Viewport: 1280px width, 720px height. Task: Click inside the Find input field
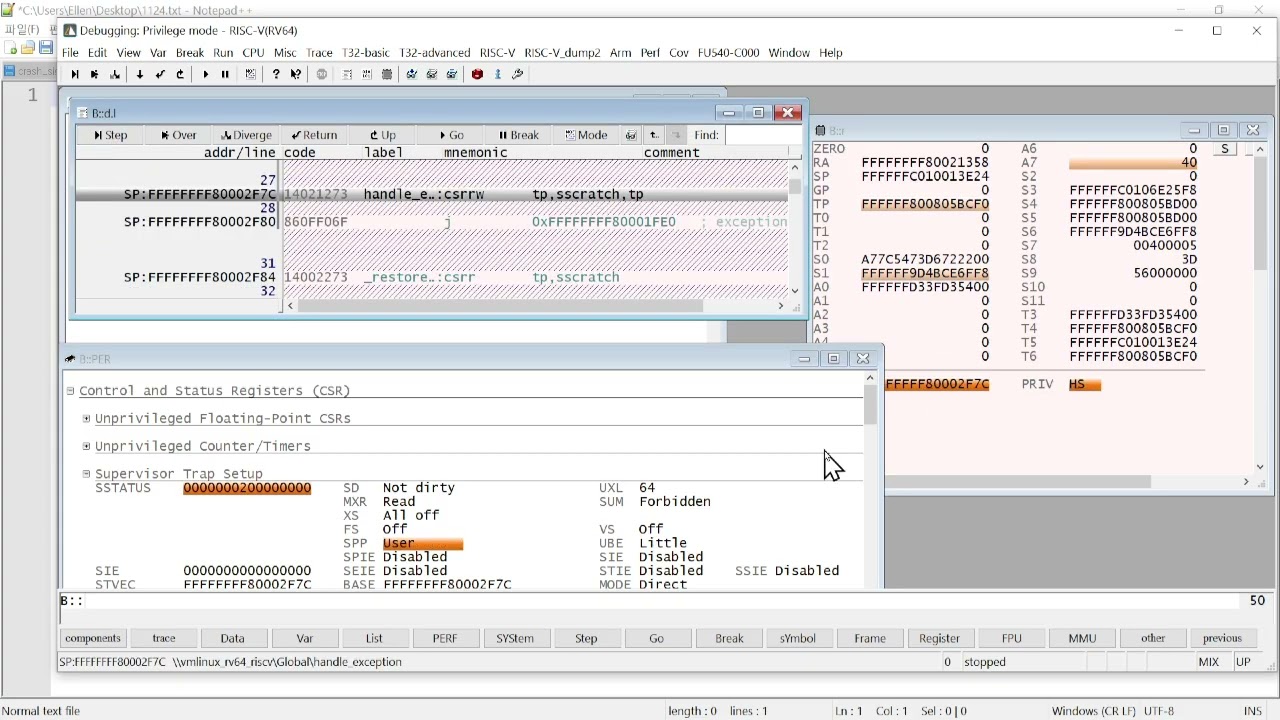(763, 135)
